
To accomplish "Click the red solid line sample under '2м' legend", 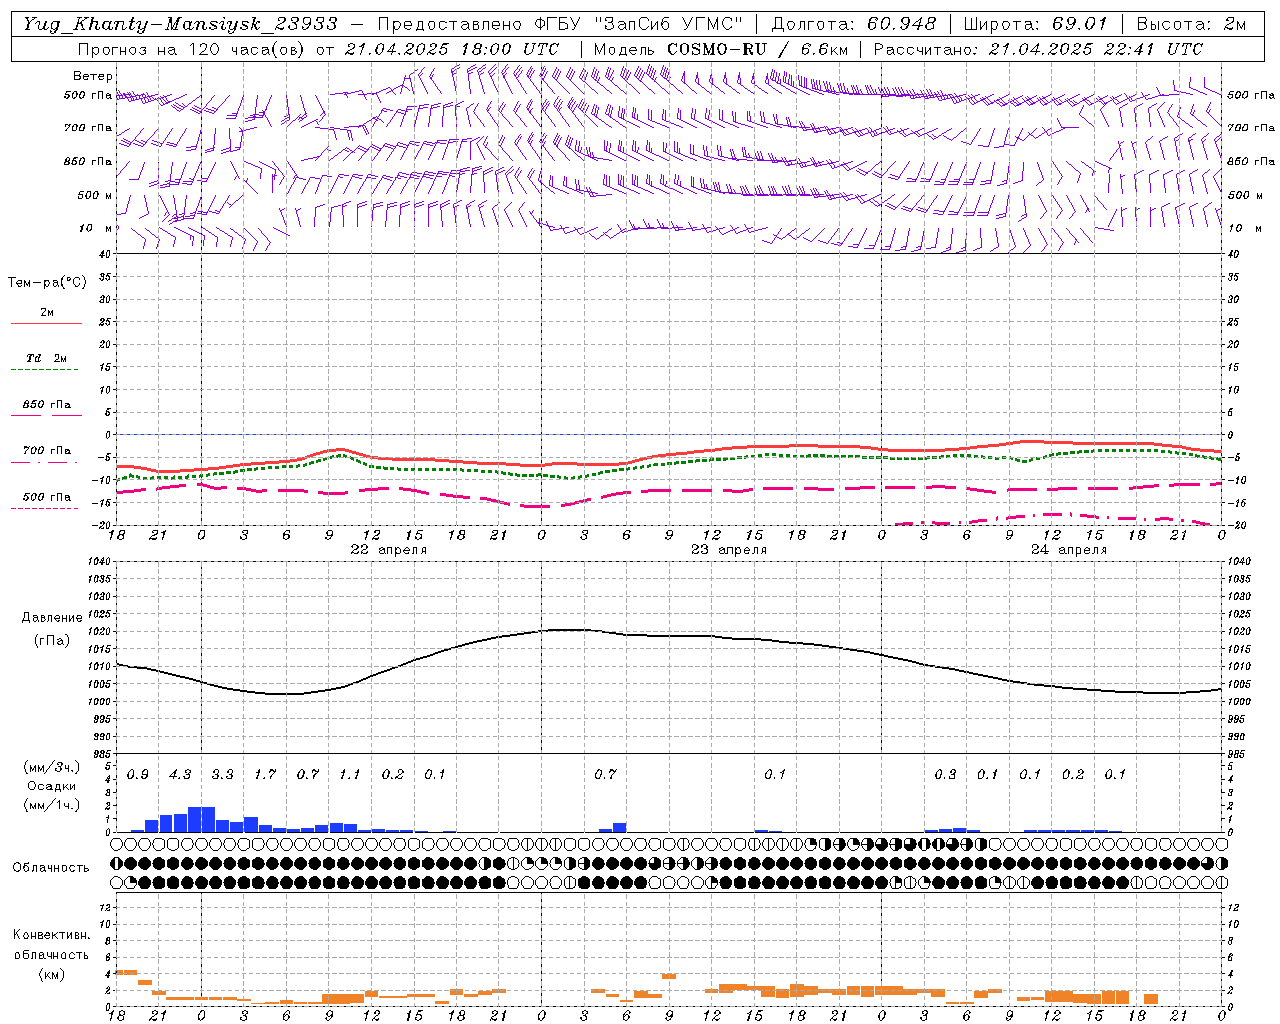I will pos(46,324).
